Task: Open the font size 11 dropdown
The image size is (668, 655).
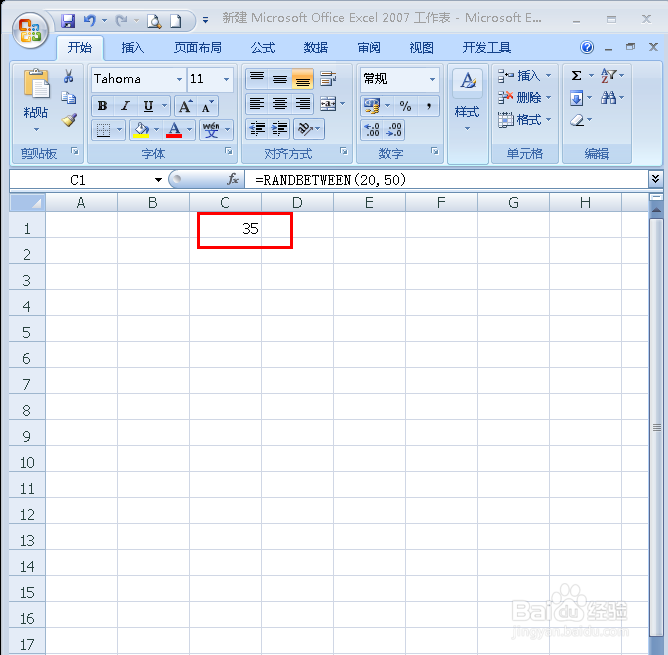Action: [x=226, y=79]
